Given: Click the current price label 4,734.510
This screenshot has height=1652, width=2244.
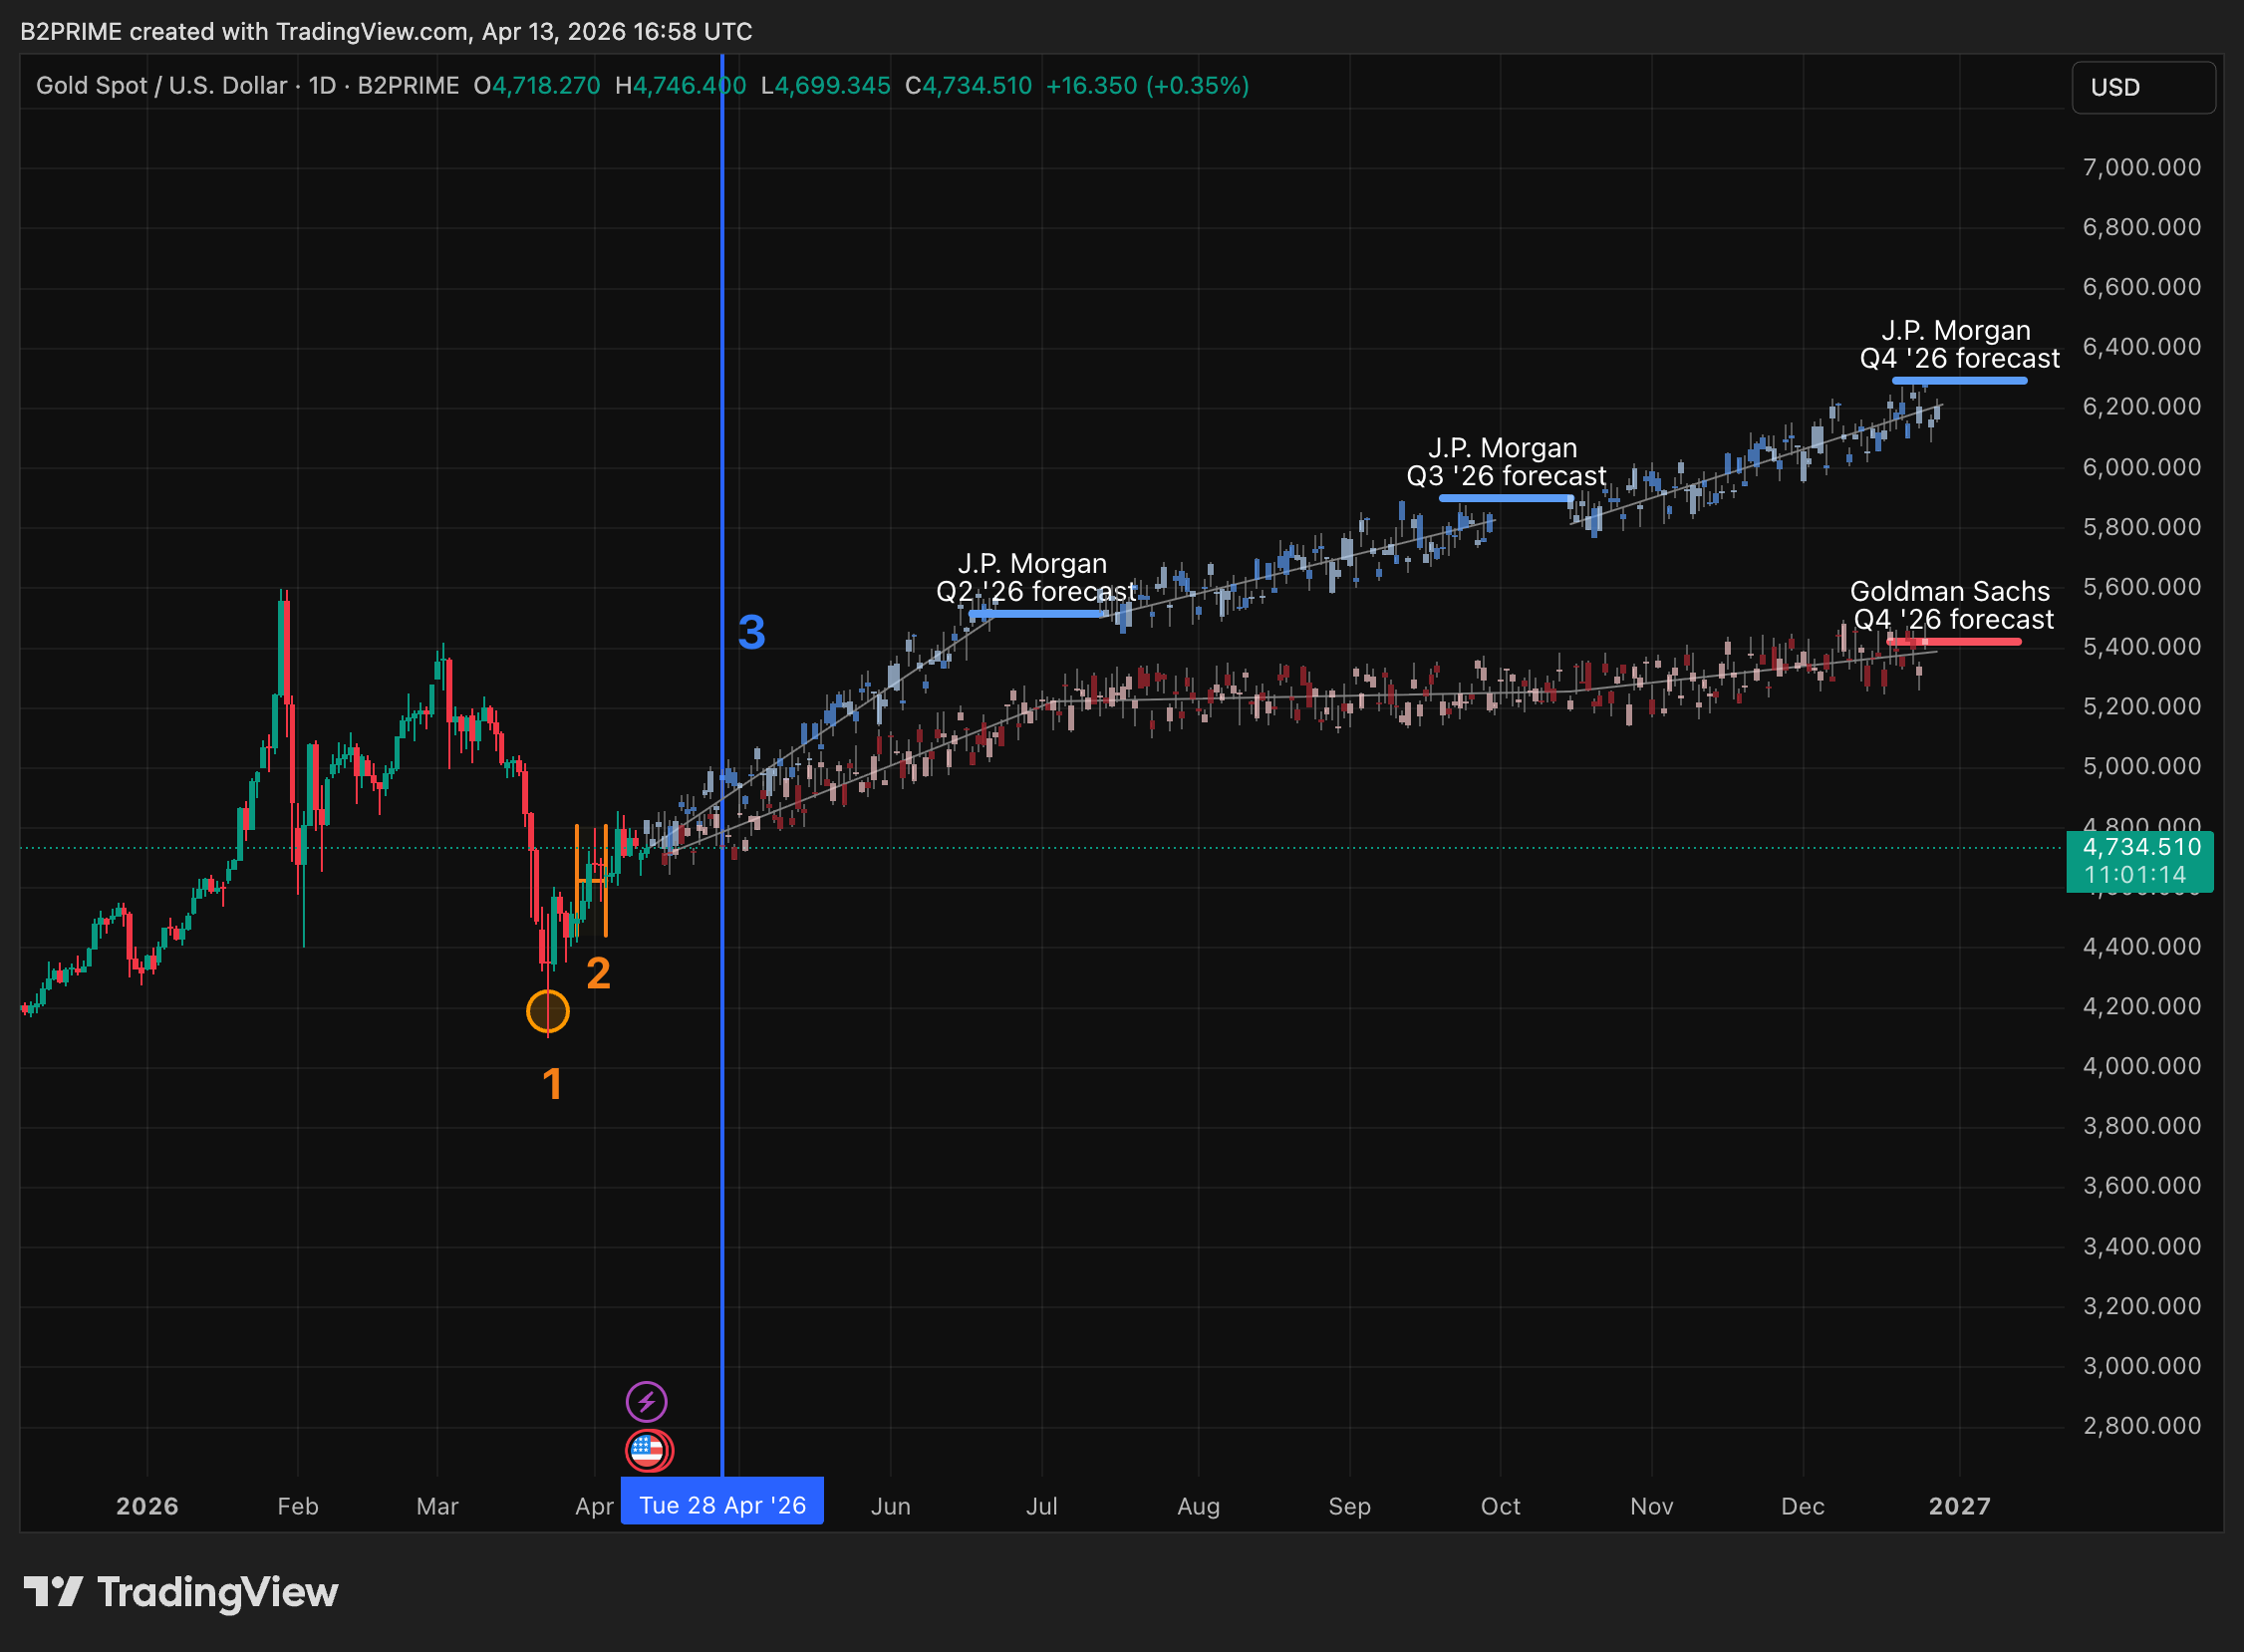Looking at the screenshot, I should pos(2141,861).
